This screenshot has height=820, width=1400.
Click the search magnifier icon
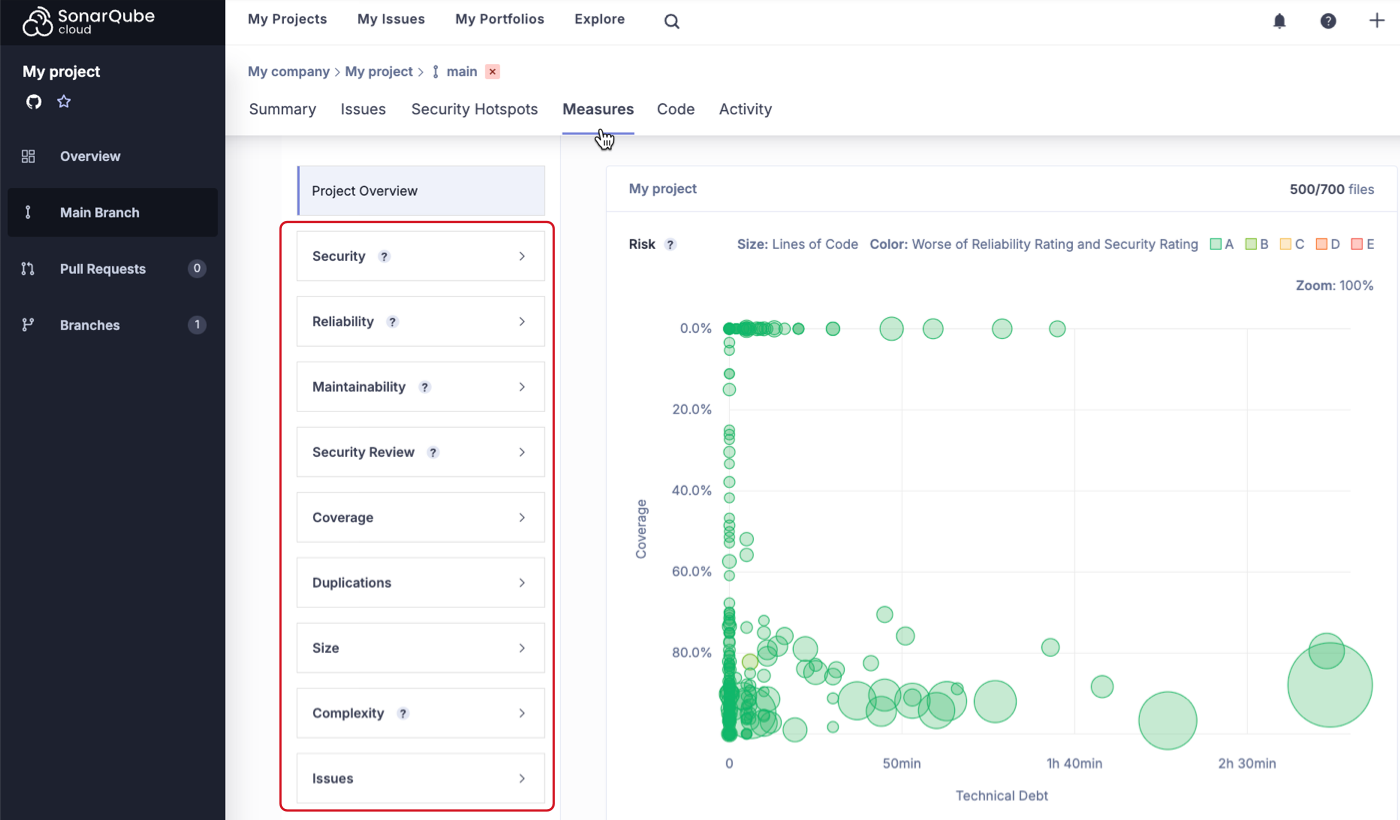click(672, 21)
